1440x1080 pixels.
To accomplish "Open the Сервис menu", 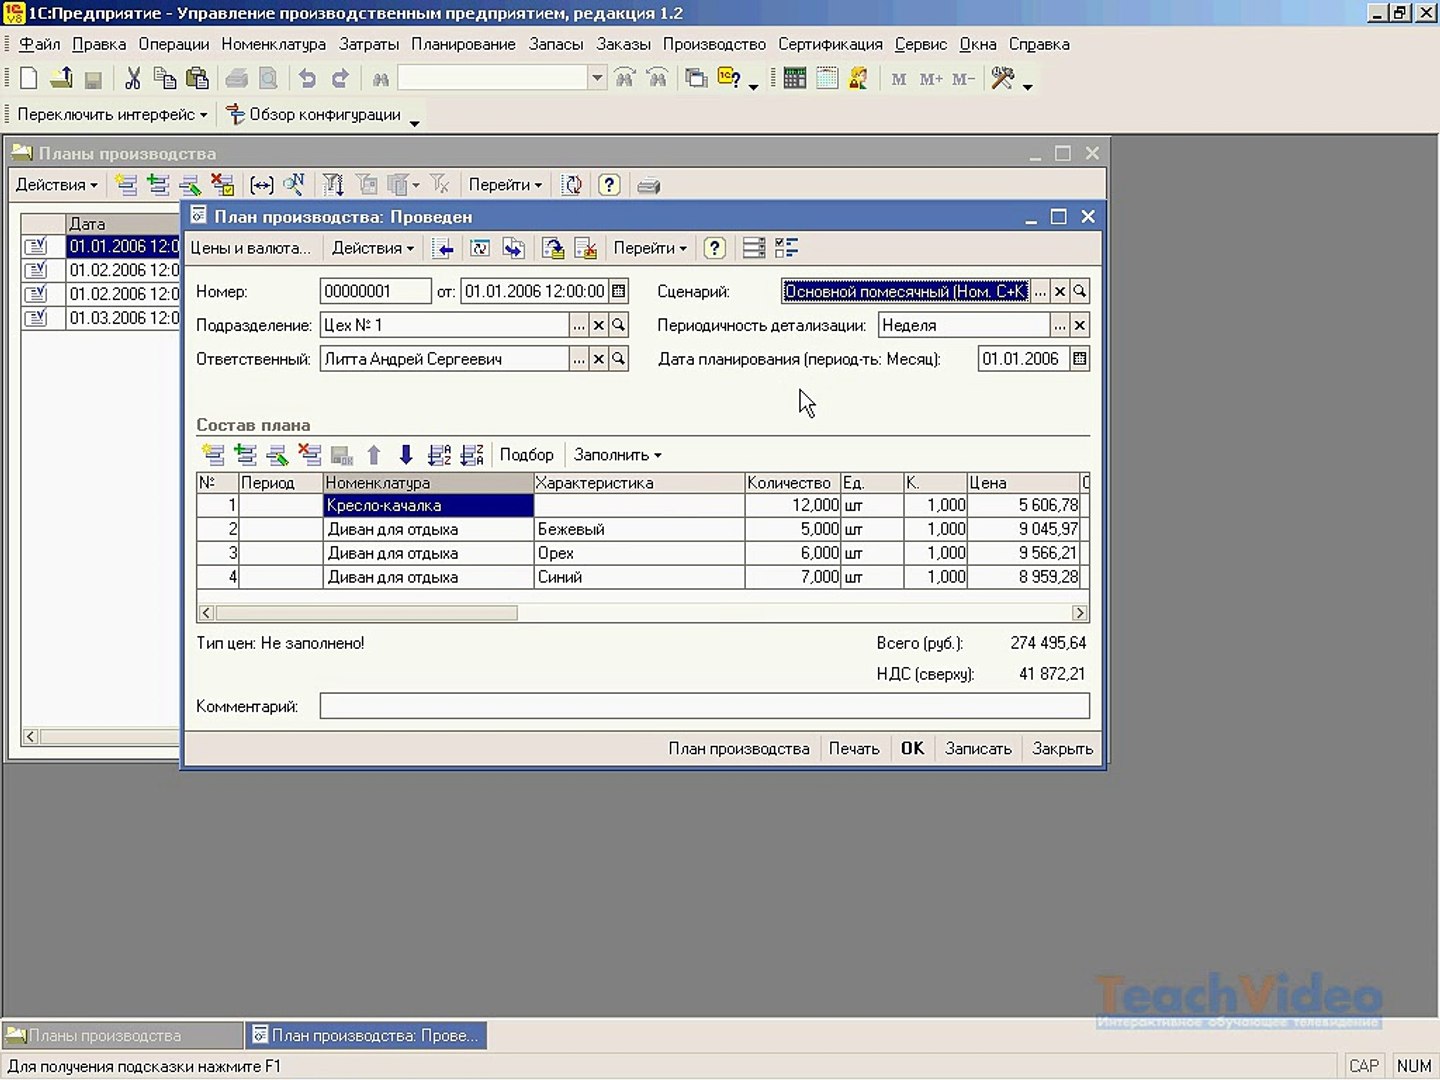I will [920, 44].
